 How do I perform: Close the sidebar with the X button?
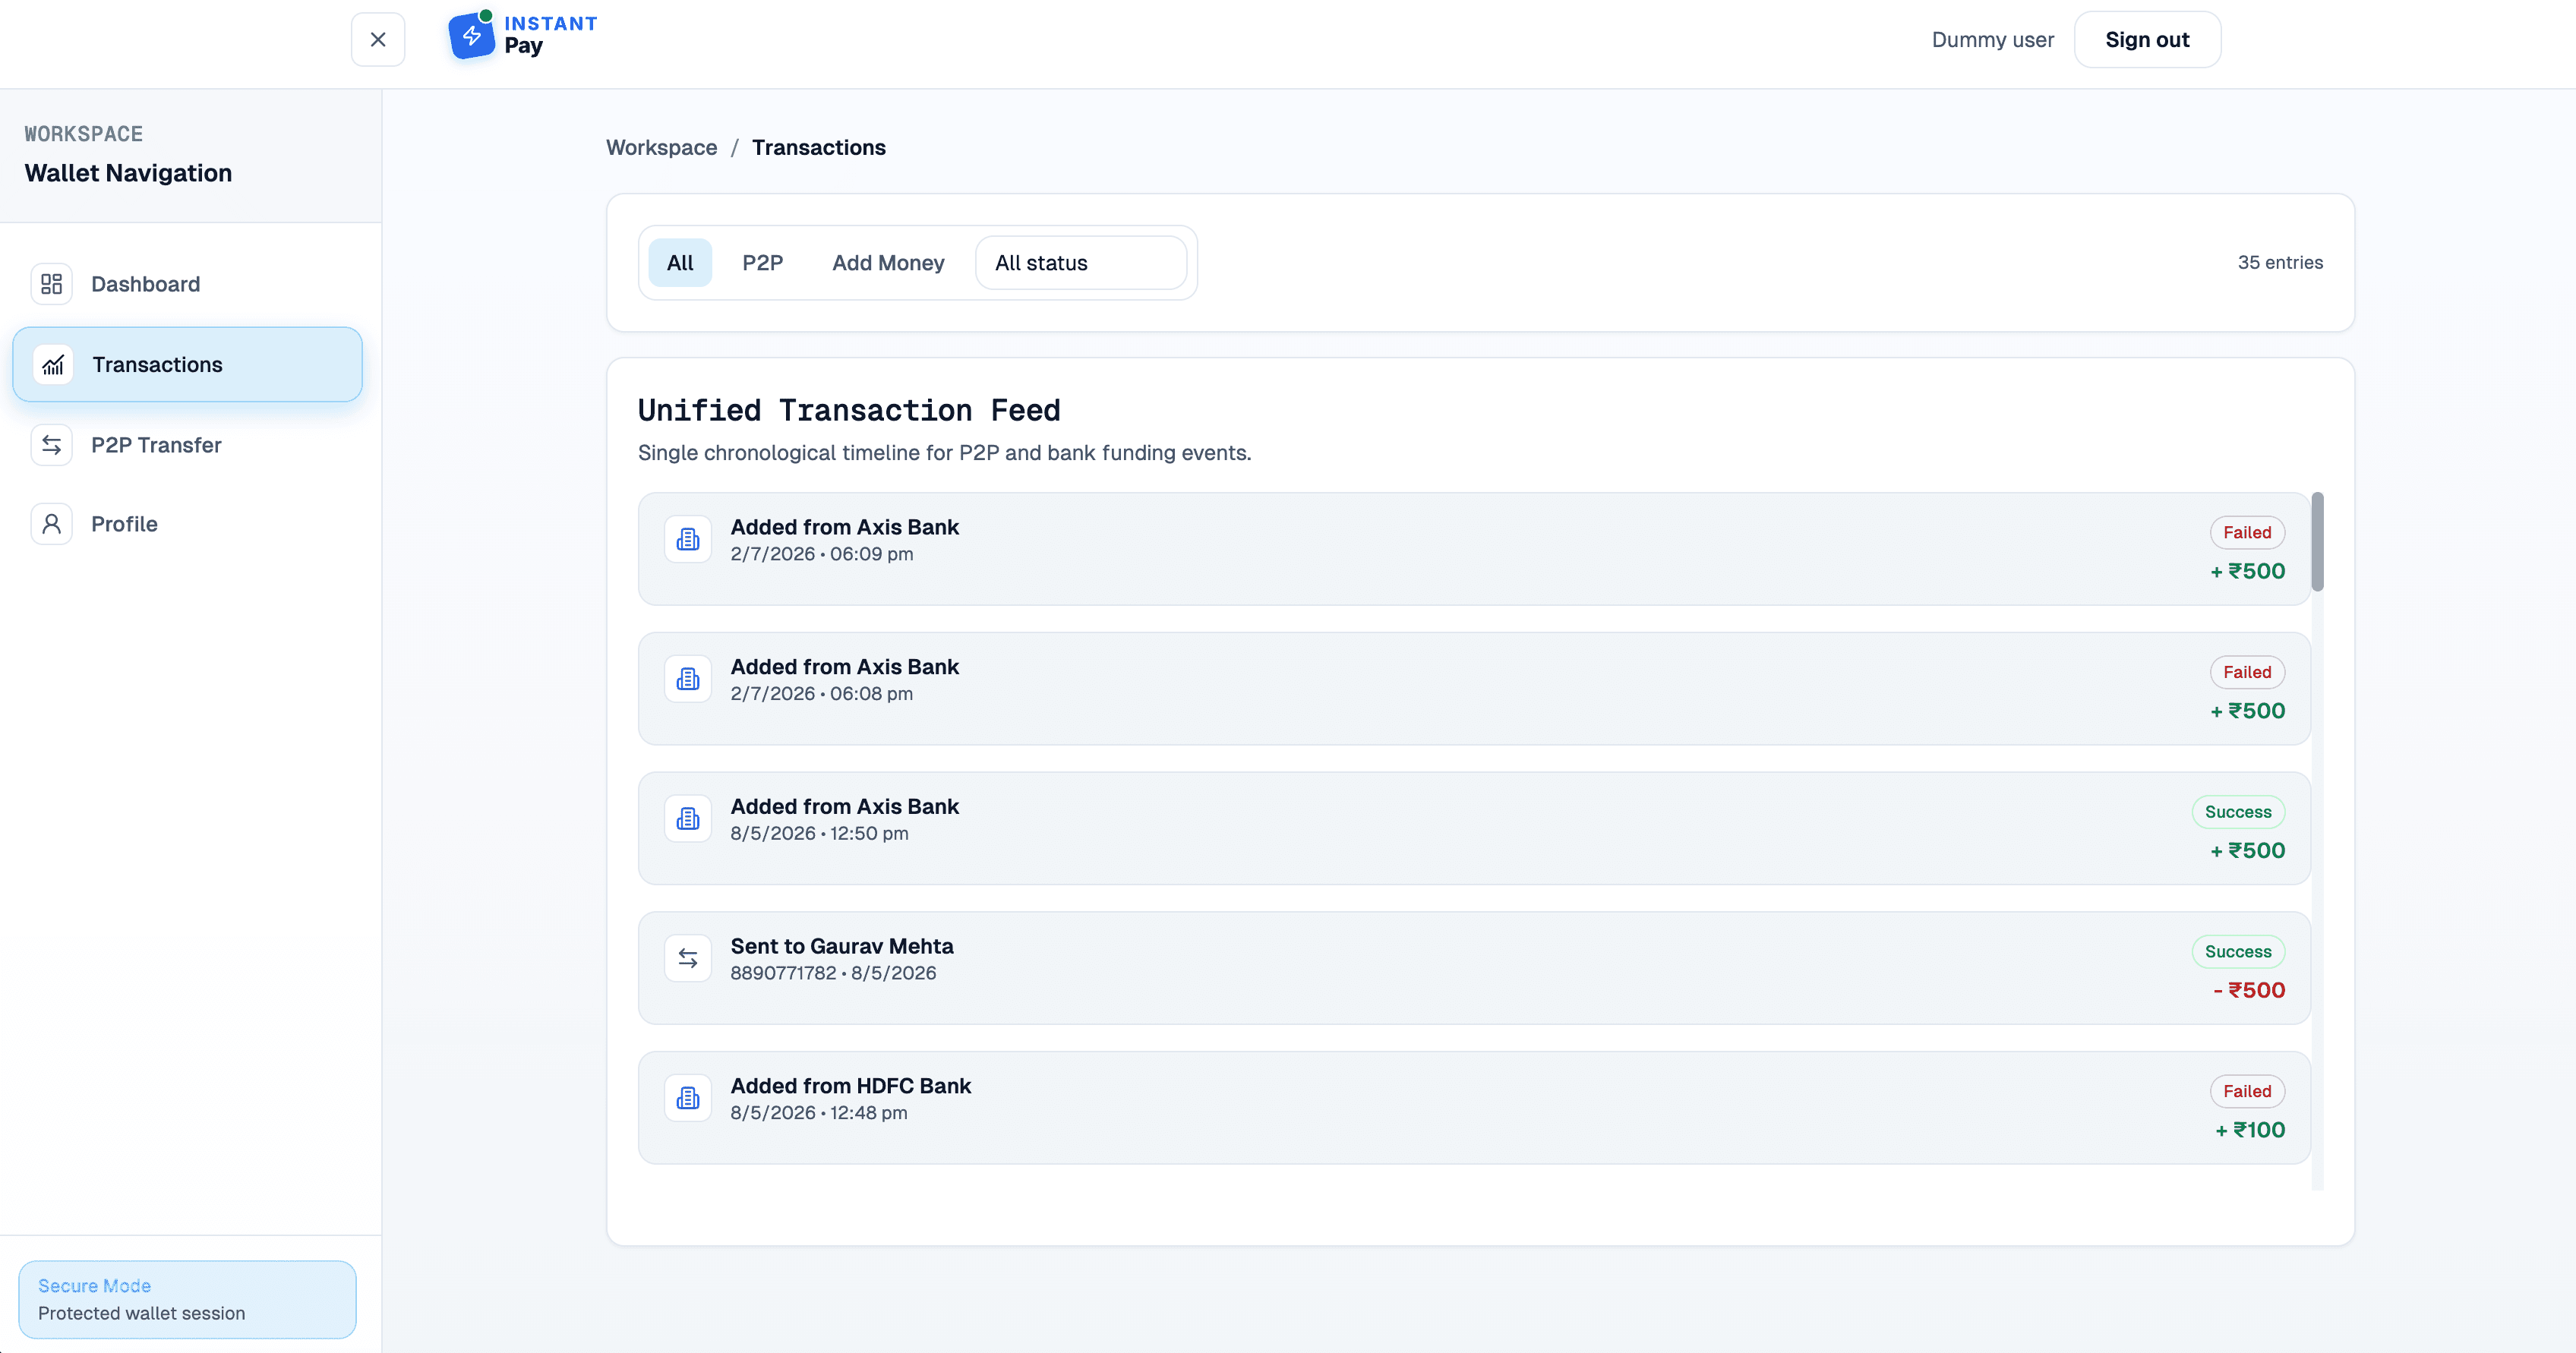378,40
